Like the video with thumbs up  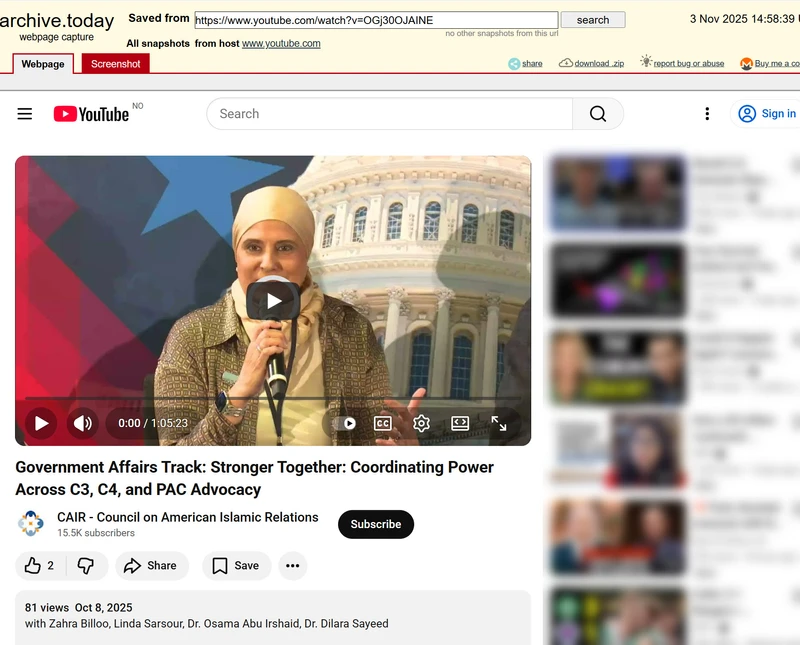pos(39,566)
